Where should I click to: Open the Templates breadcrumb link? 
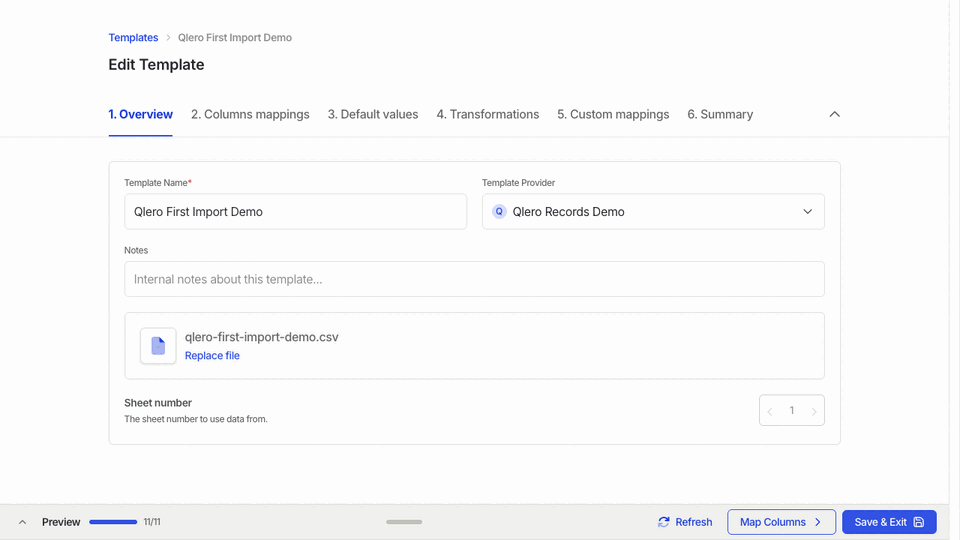pyautogui.click(x=133, y=37)
